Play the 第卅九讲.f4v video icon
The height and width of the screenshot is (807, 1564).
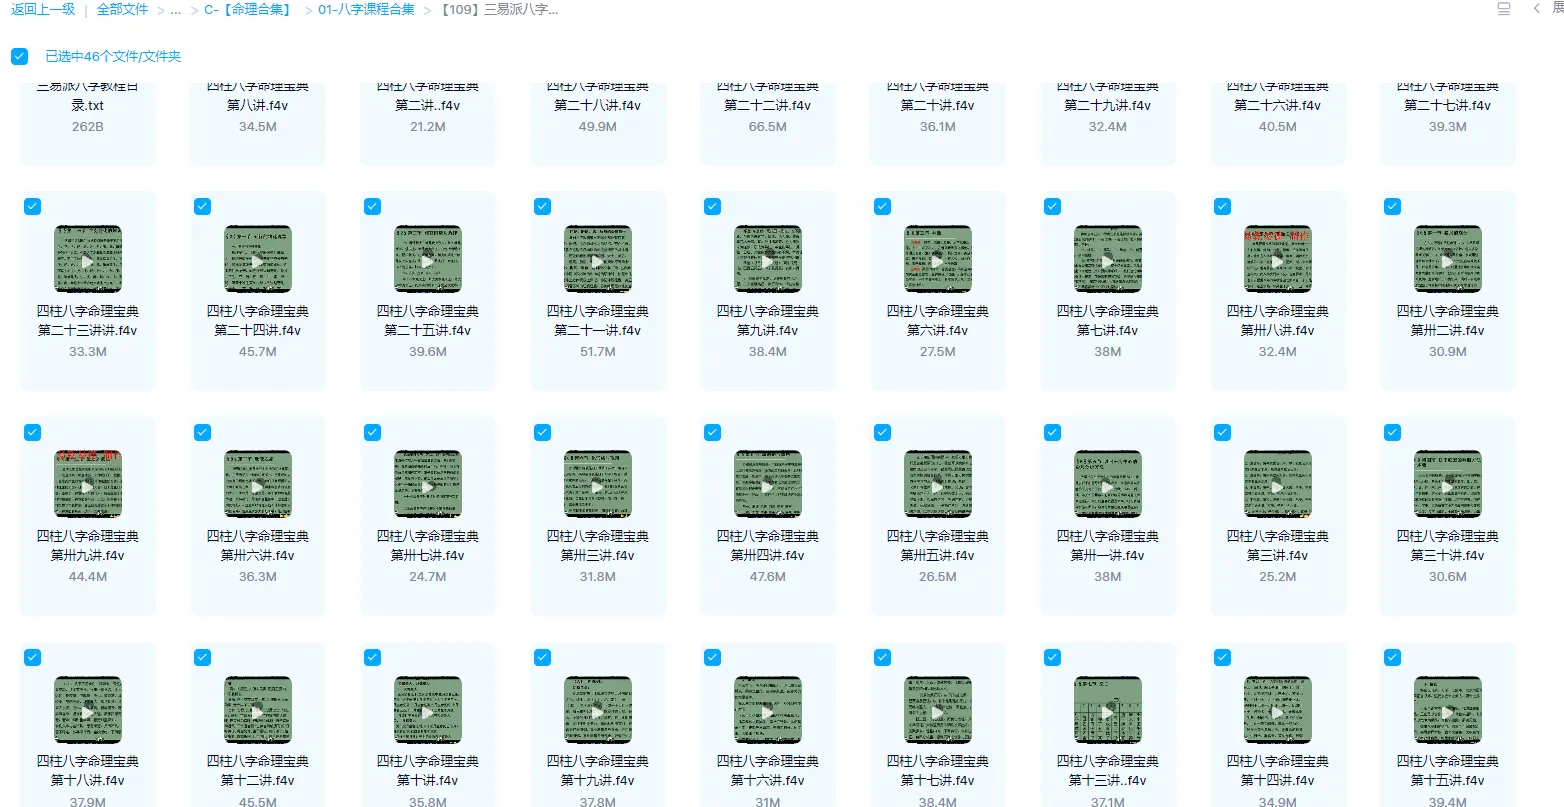point(88,484)
